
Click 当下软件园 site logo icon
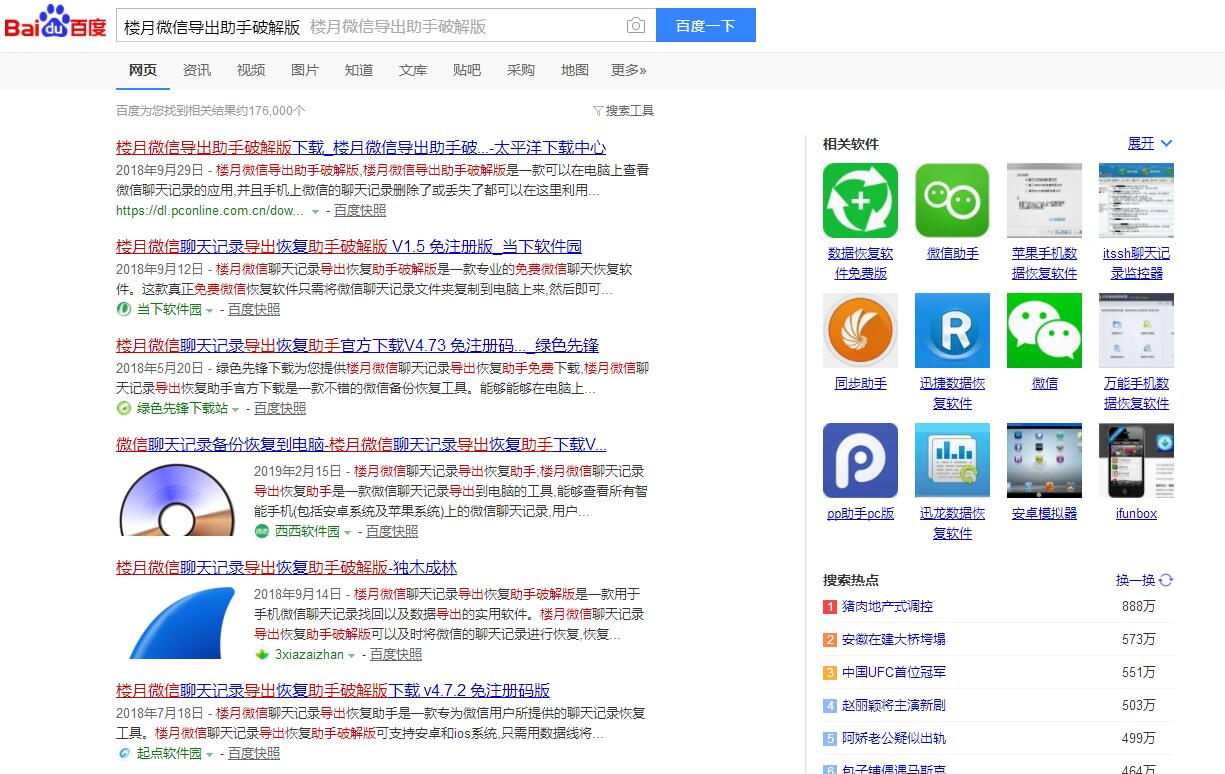point(124,310)
